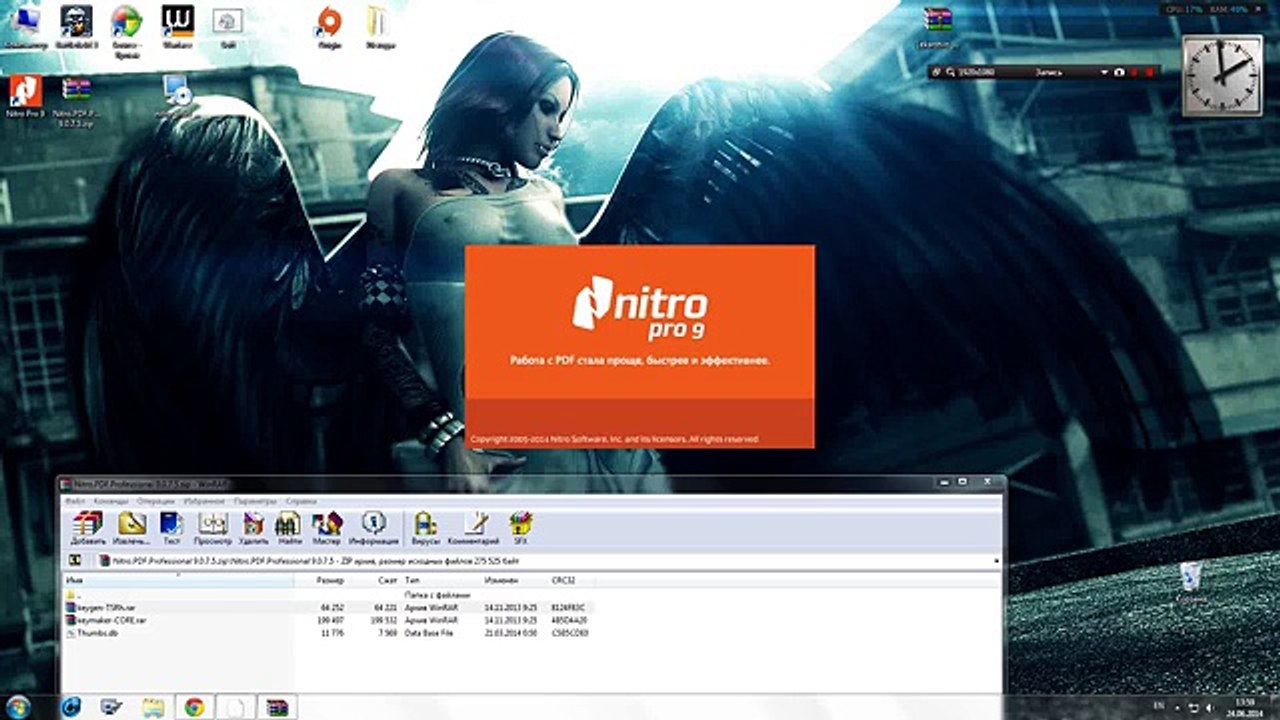Select keygen-TSRh.rar in the archive list
This screenshot has width=1280, height=720.
tap(330, 607)
